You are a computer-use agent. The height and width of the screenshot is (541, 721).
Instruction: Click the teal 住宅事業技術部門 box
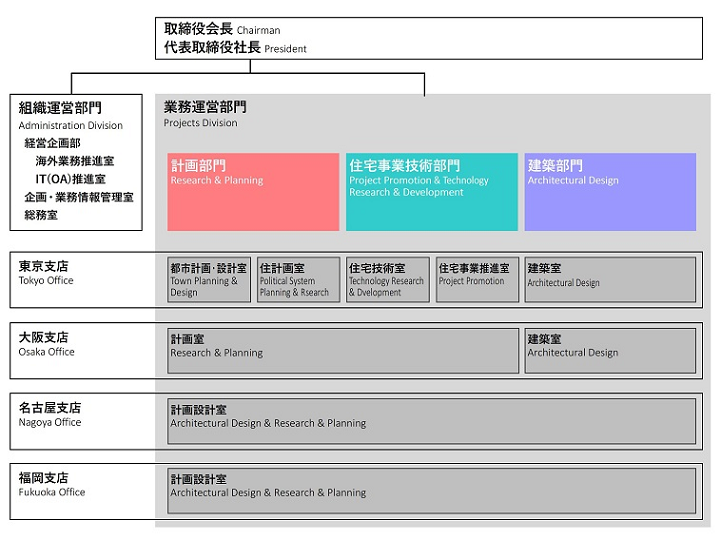432,192
